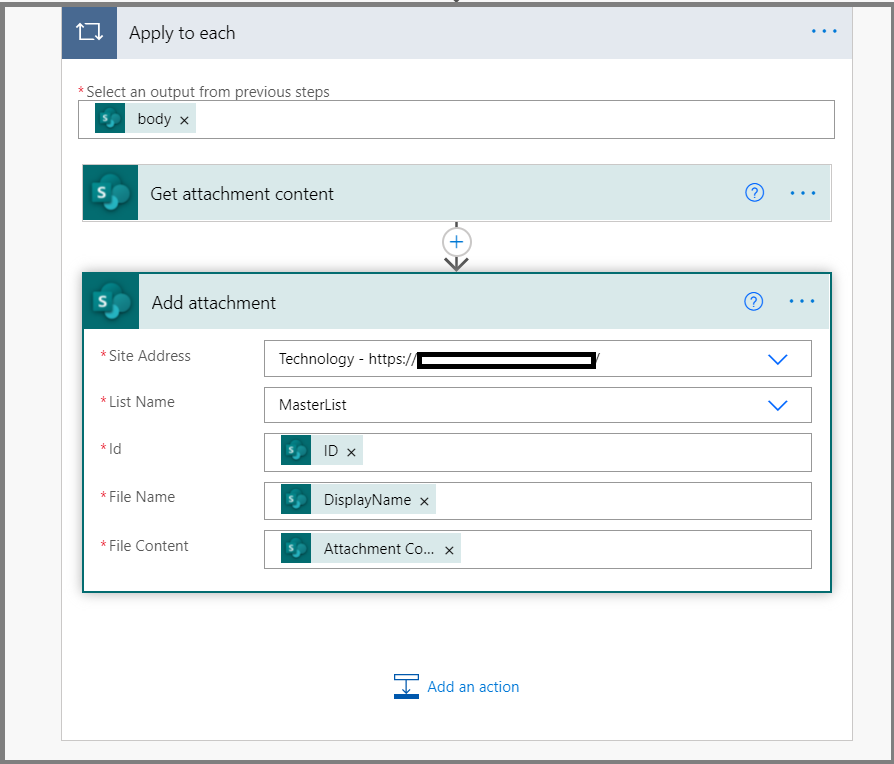This screenshot has height=764, width=894.
Task: Open the Apply to each options menu
Action: [x=823, y=31]
